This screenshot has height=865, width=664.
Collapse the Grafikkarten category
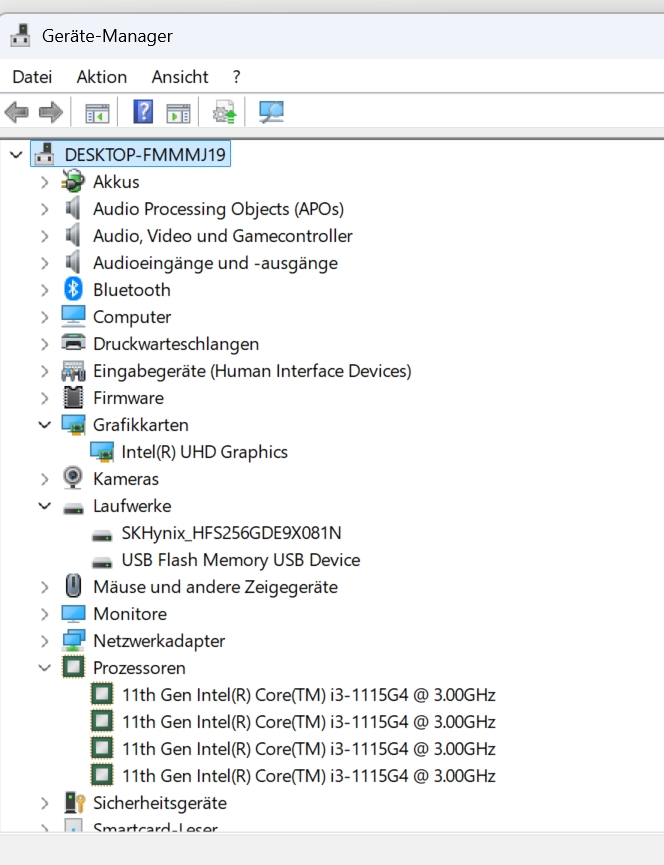coord(45,425)
